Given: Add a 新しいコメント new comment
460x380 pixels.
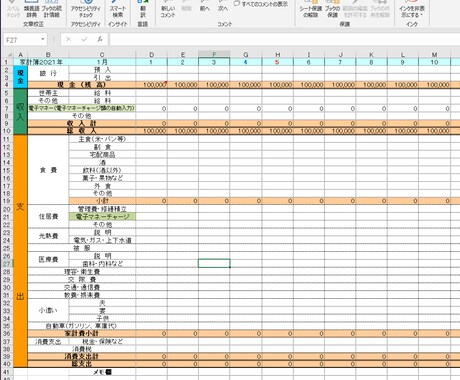Looking at the screenshot, I should [x=168, y=9].
